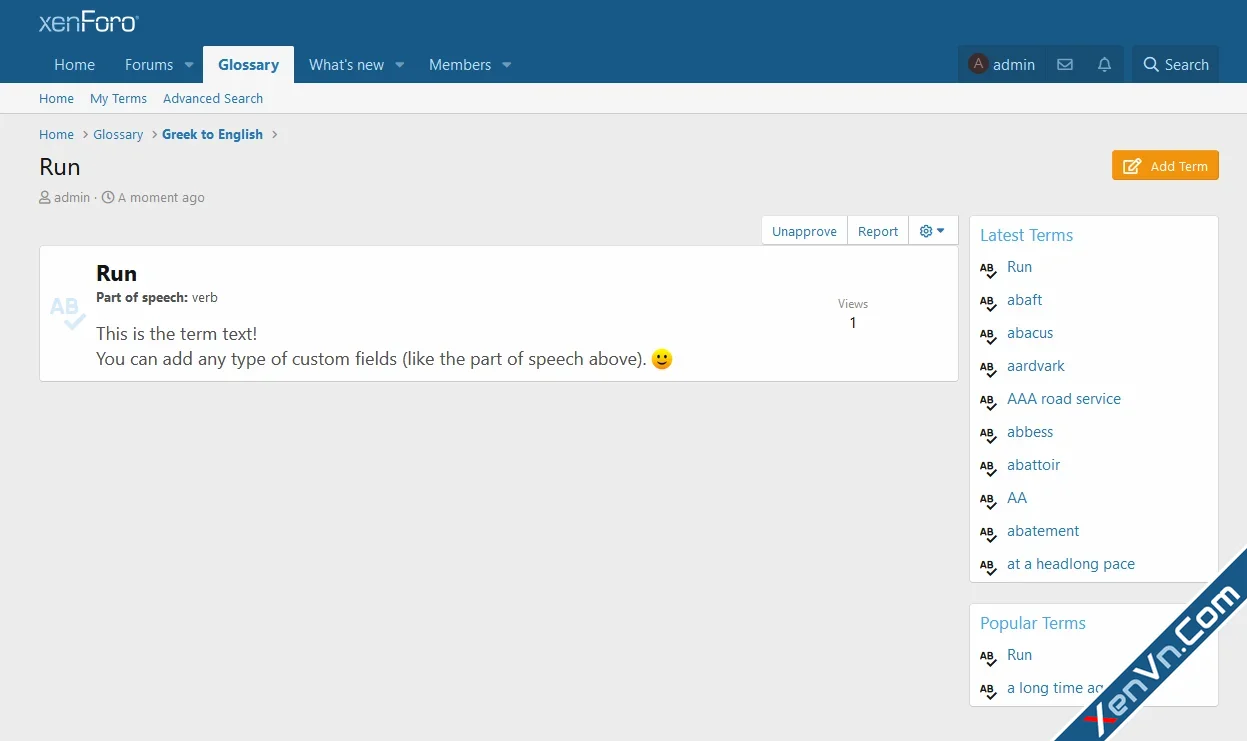Open the gear tools dropdown menu
The height and width of the screenshot is (741, 1247).
coord(932,231)
